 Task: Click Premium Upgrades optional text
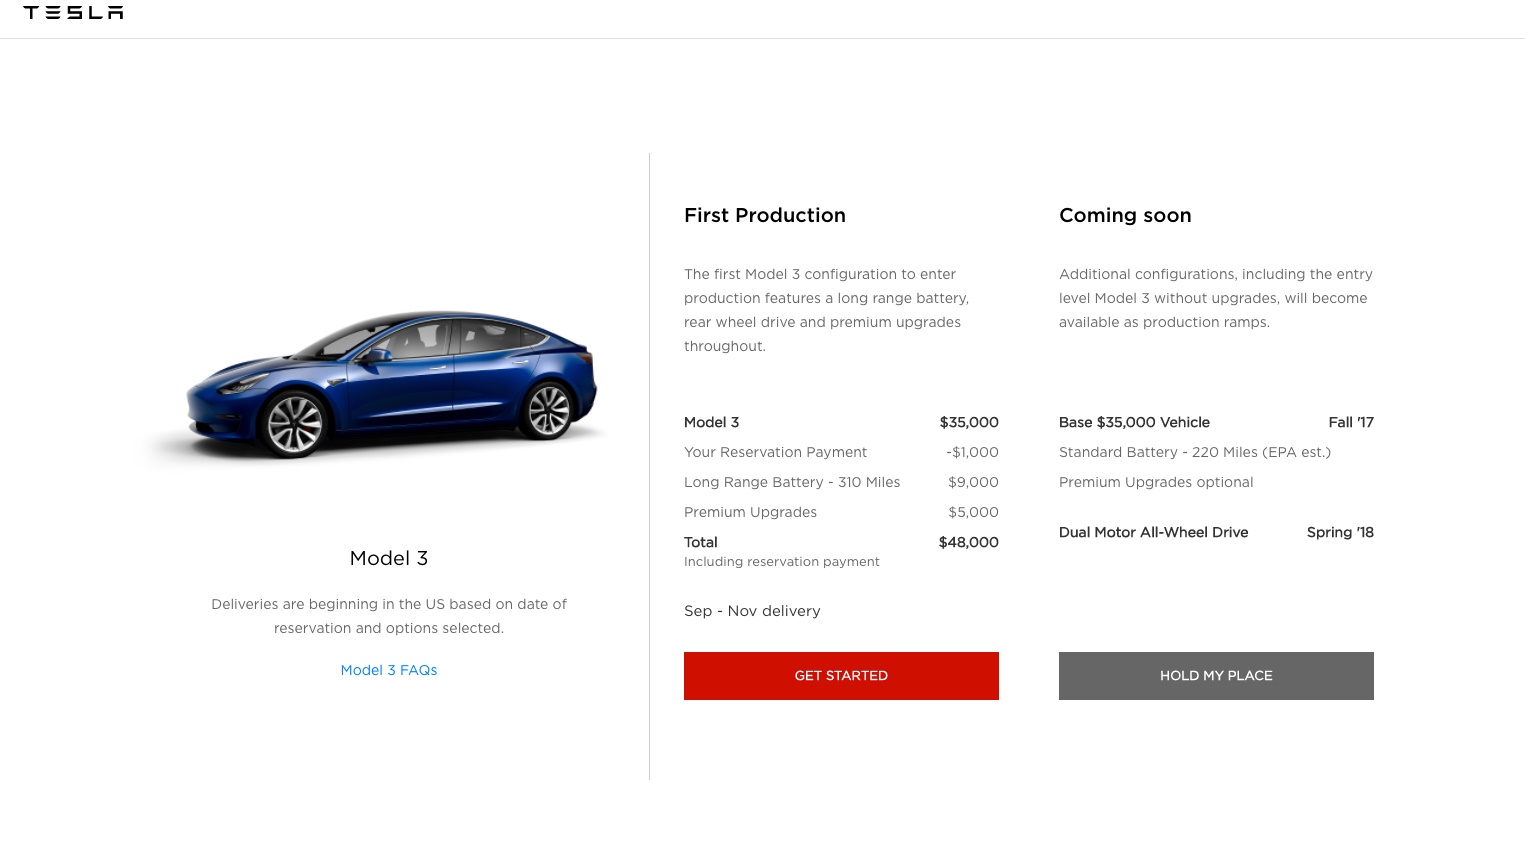point(1155,482)
